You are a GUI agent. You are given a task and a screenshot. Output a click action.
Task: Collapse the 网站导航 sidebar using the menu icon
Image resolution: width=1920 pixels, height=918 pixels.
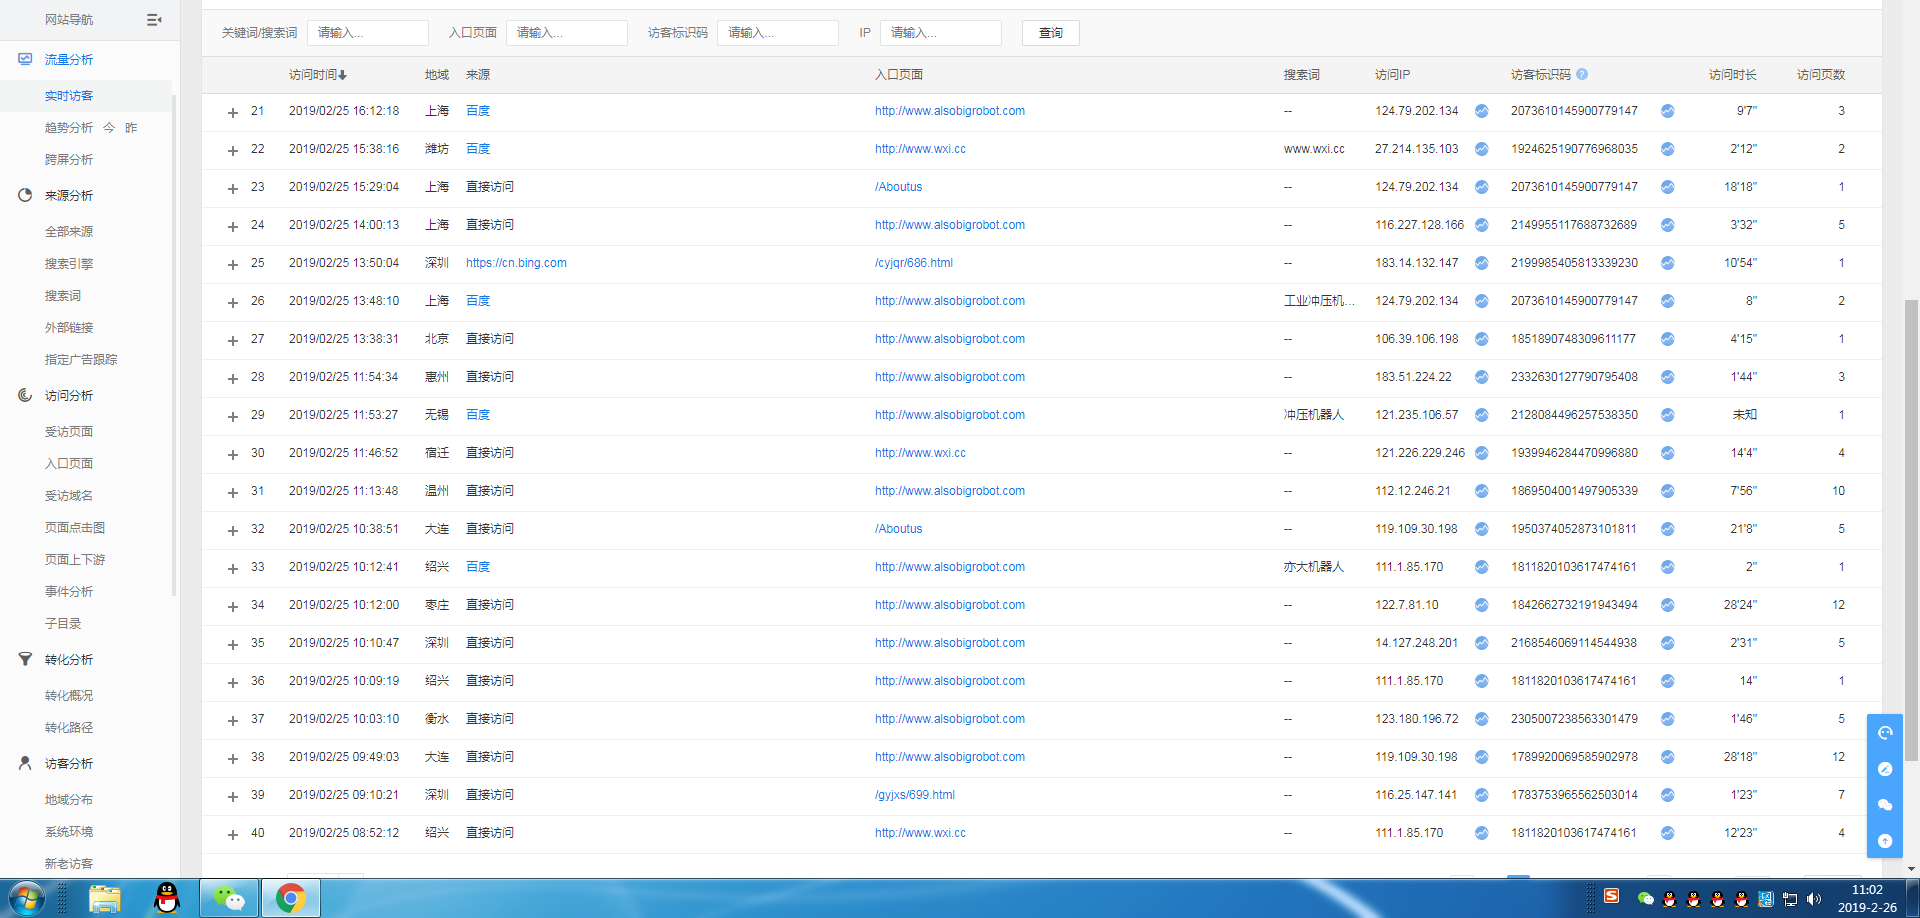tap(154, 20)
